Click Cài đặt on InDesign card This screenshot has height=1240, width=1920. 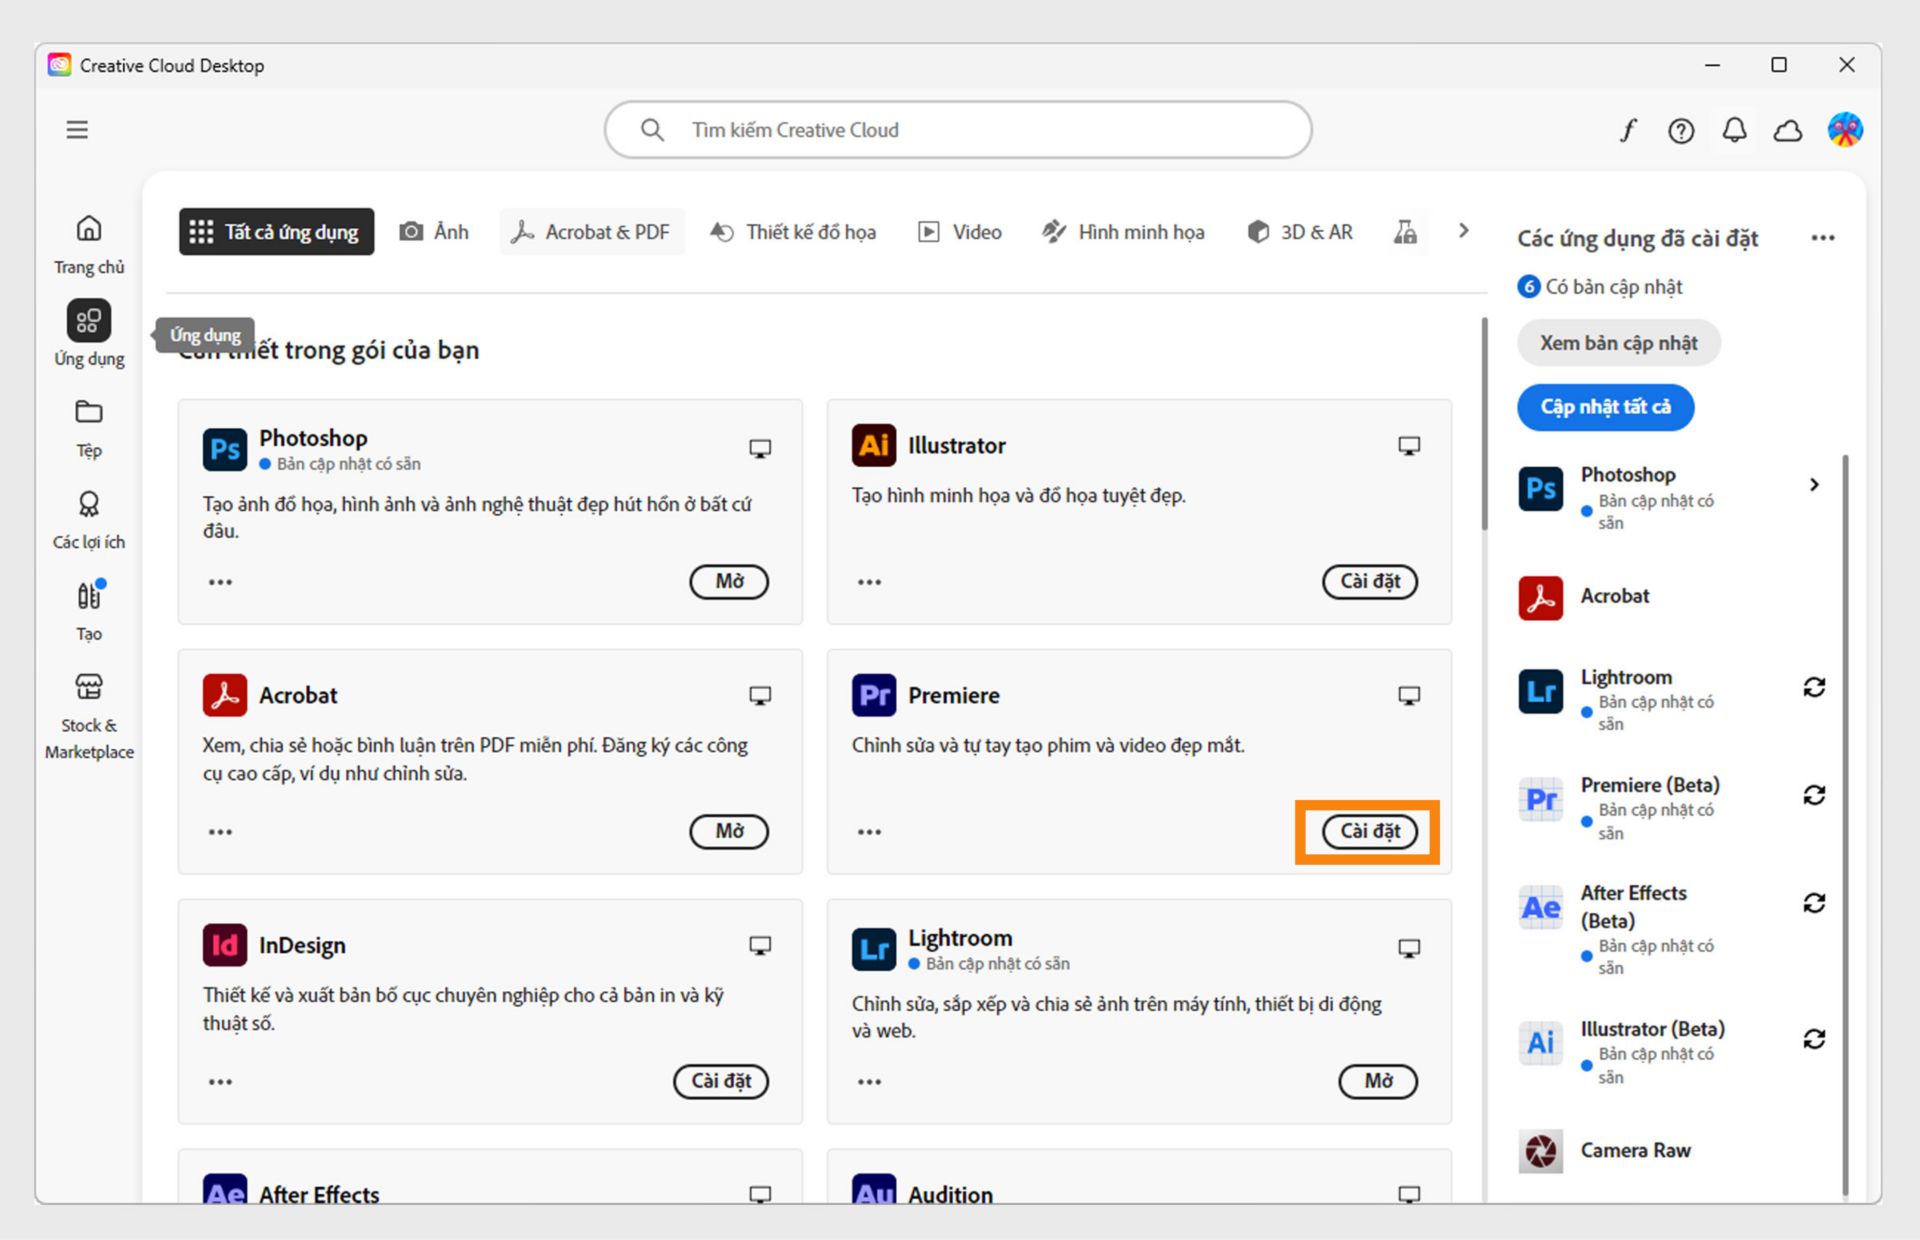tap(721, 1081)
